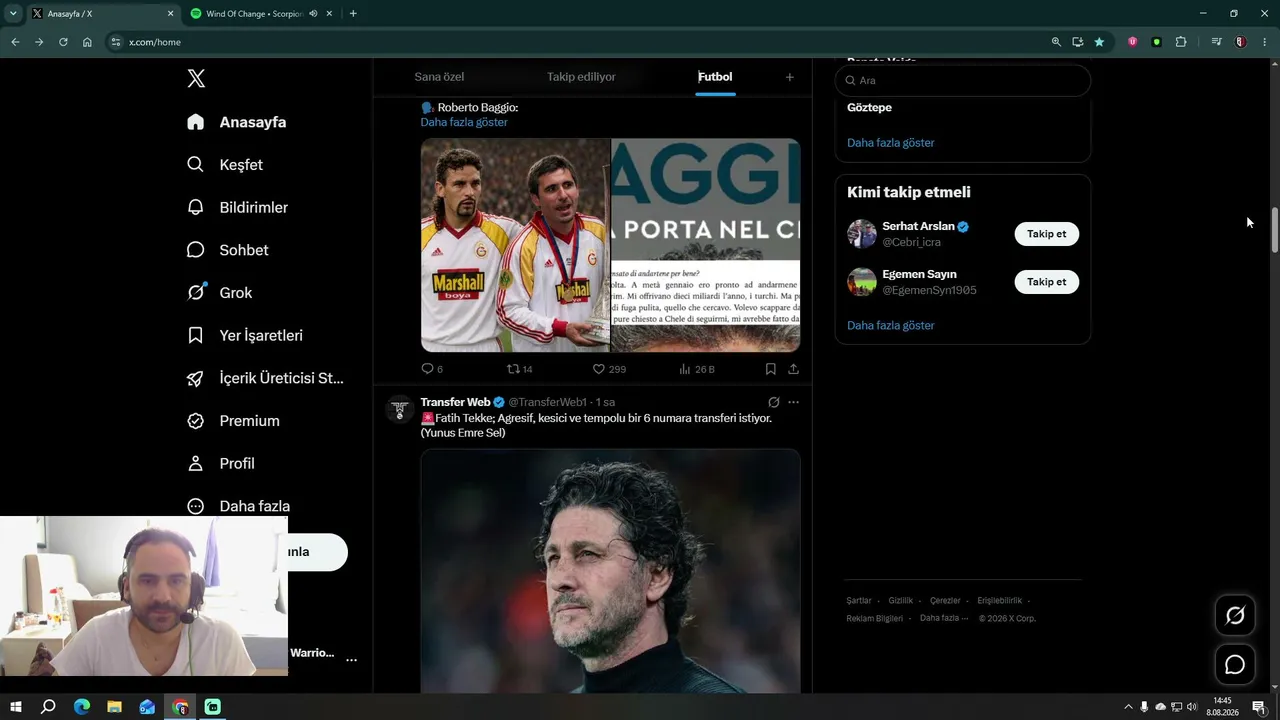Open the floating Grok button
Image resolution: width=1280 pixels, height=720 pixels.
click(1235, 616)
